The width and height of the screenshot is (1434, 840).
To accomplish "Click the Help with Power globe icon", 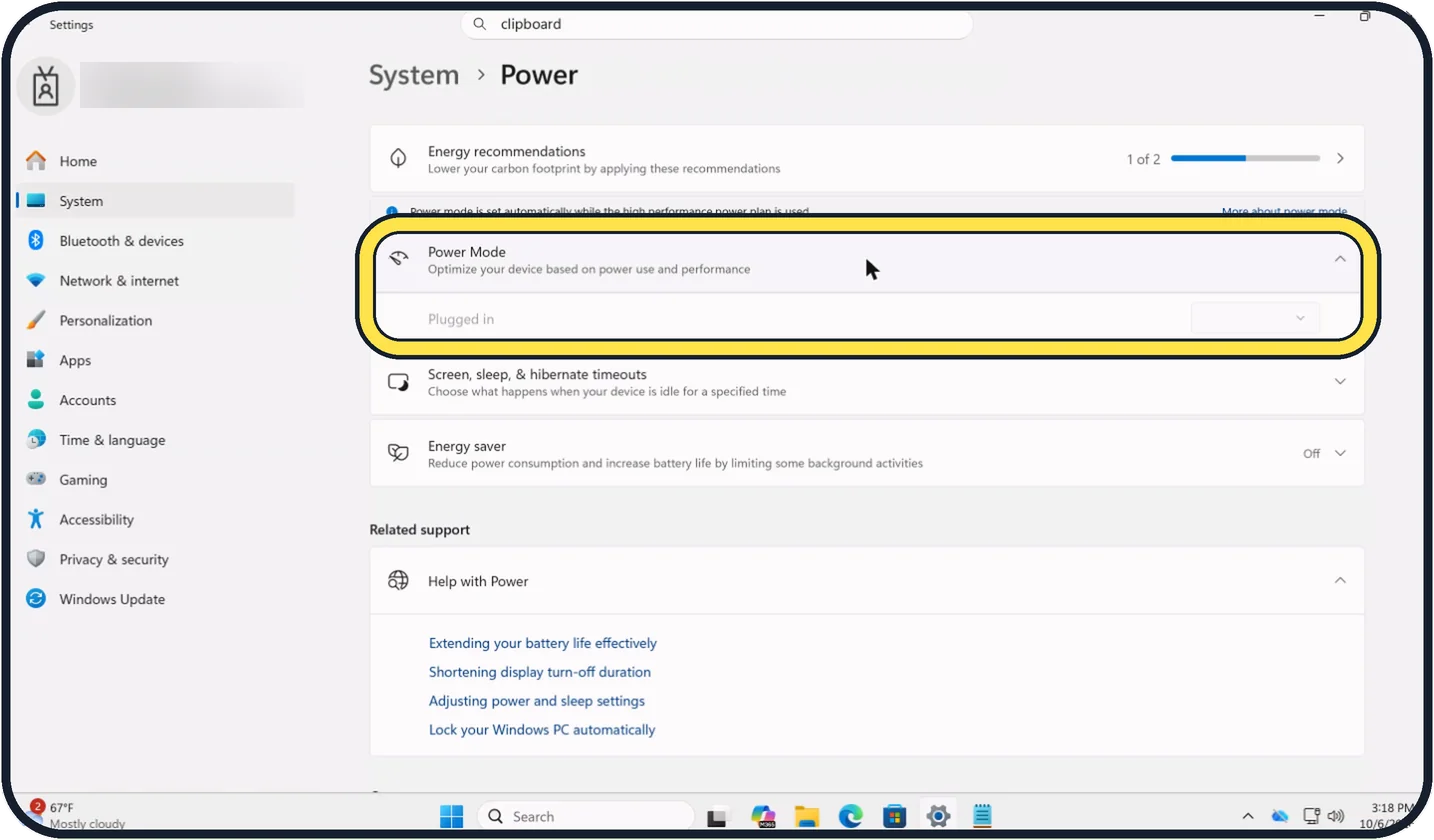I will (398, 581).
